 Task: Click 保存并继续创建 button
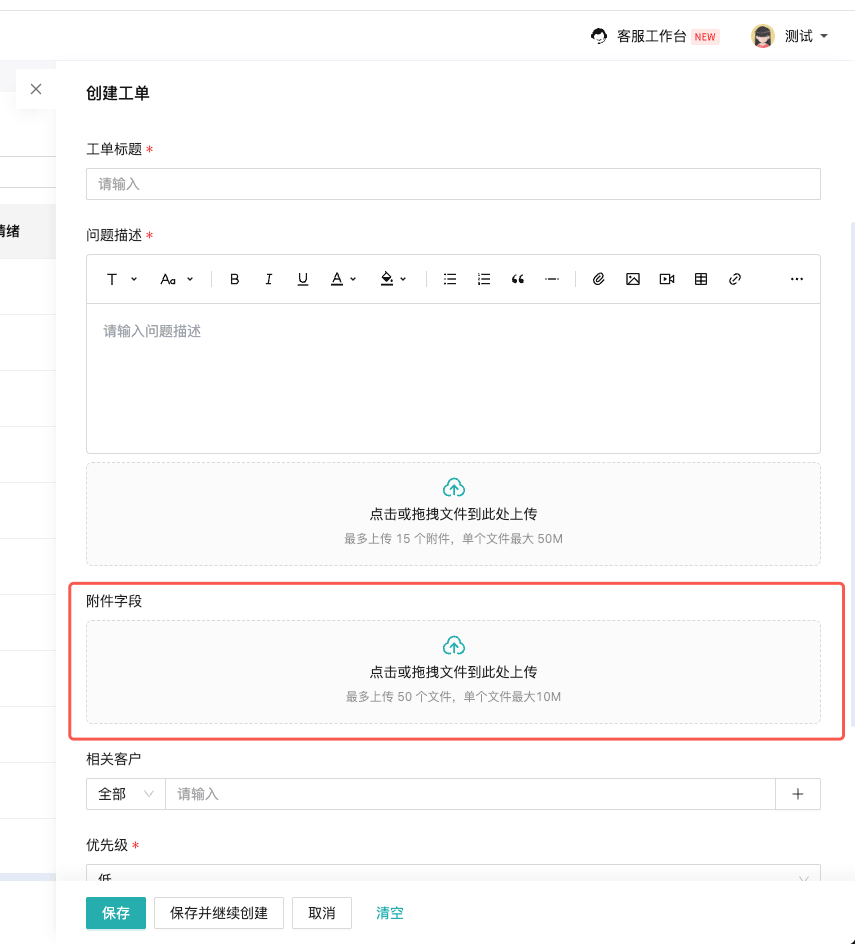(x=219, y=913)
